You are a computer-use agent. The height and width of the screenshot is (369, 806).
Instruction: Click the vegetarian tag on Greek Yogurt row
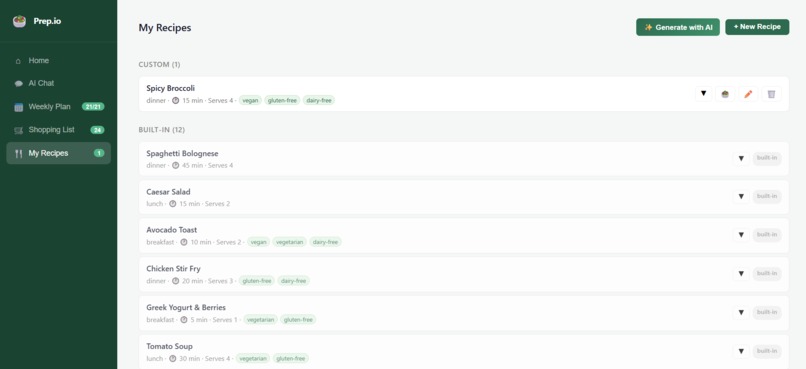(x=261, y=320)
